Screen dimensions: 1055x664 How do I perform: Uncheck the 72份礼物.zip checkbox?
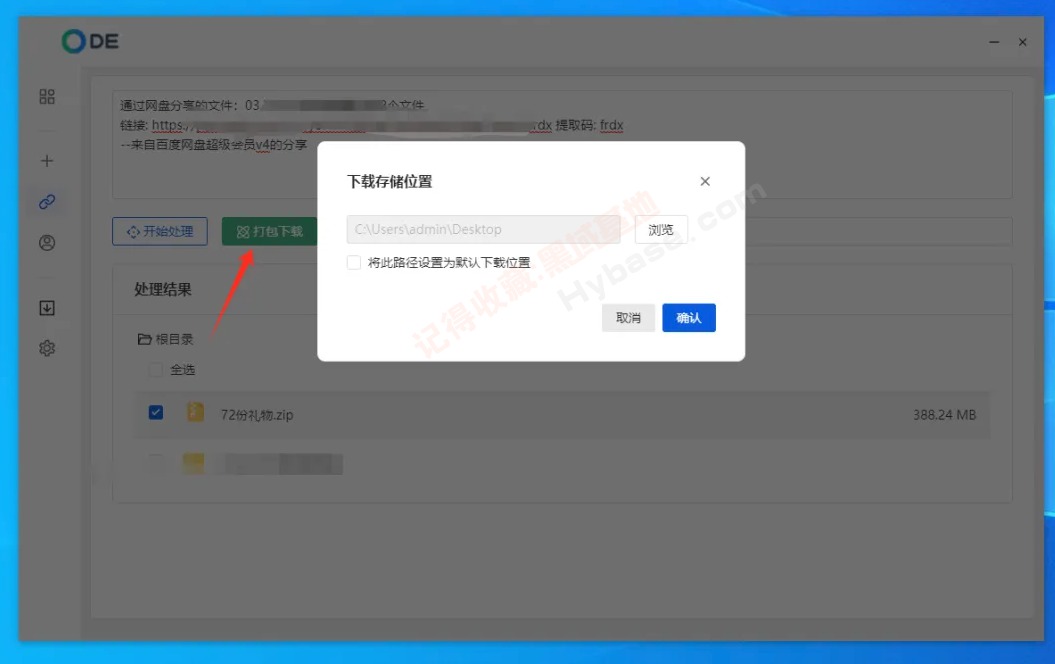tap(155, 412)
